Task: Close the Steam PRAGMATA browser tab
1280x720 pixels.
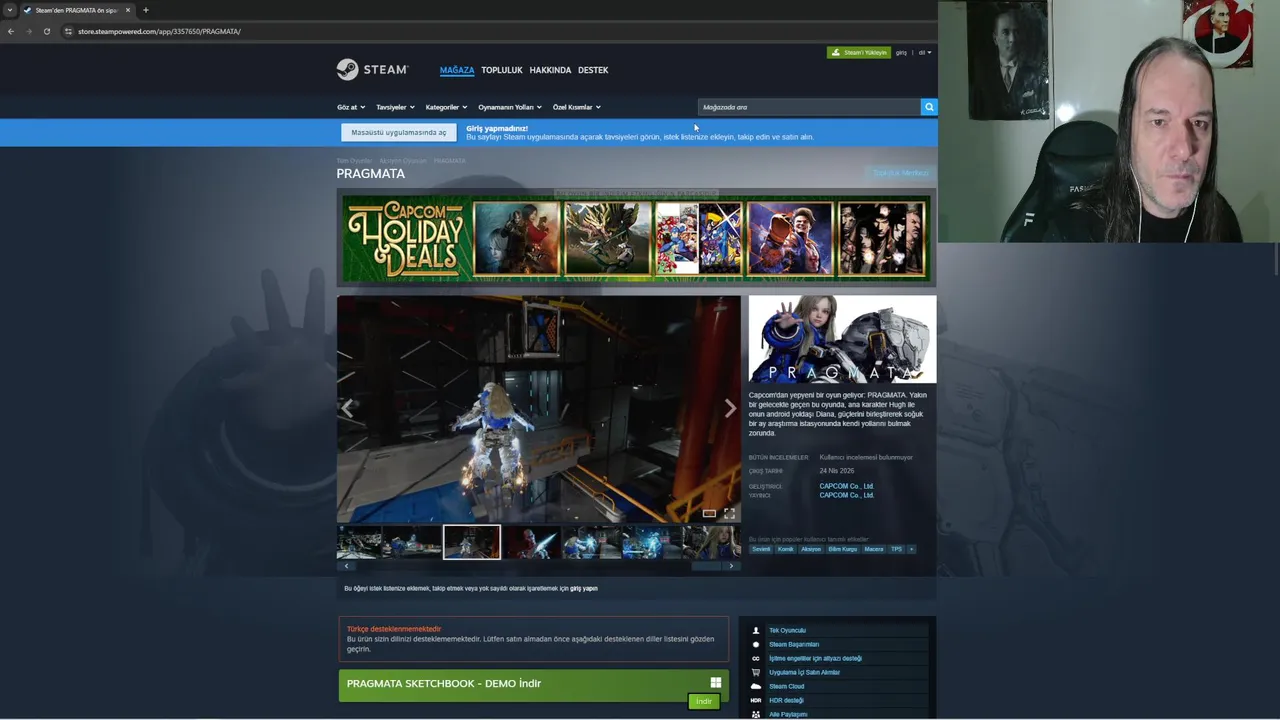Action: click(x=128, y=10)
